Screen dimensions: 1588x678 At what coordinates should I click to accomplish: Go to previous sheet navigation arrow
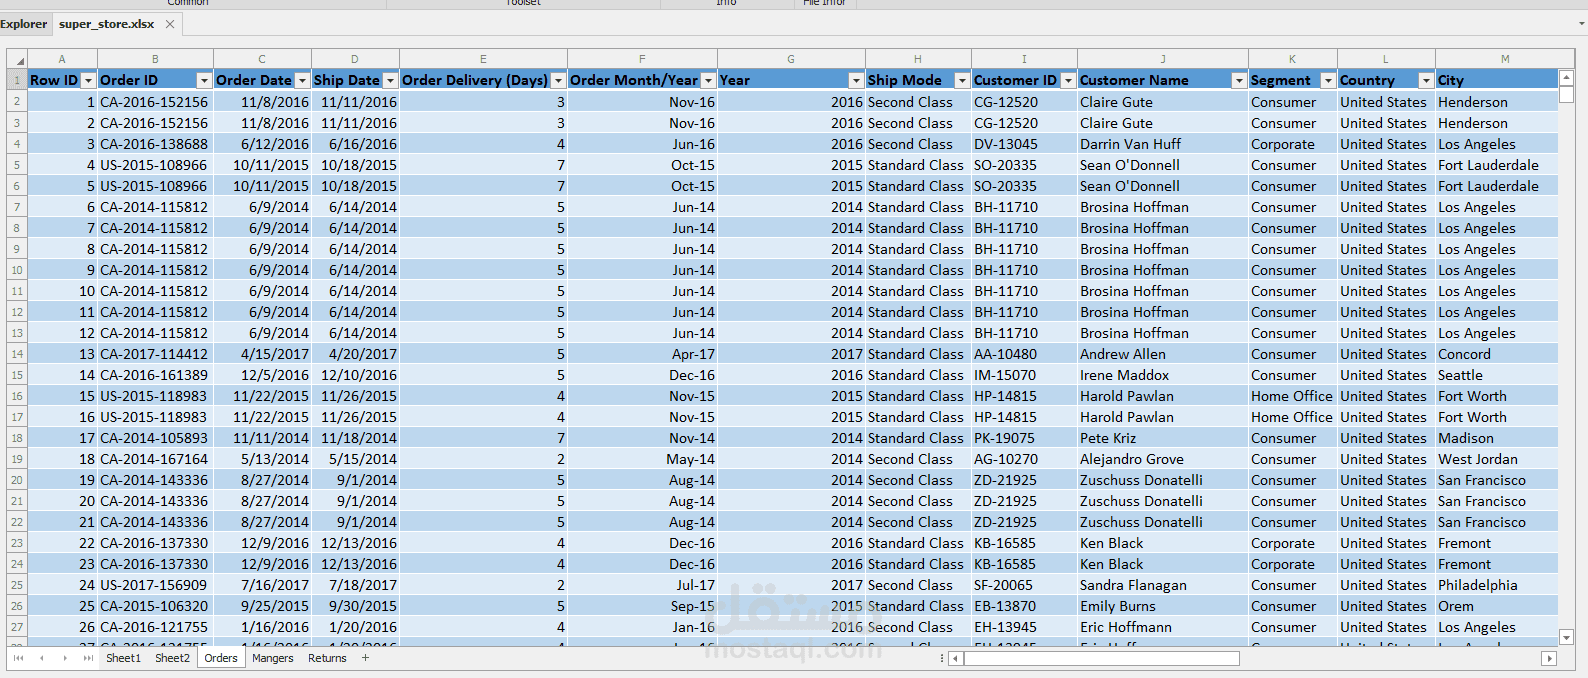(41, 658)
